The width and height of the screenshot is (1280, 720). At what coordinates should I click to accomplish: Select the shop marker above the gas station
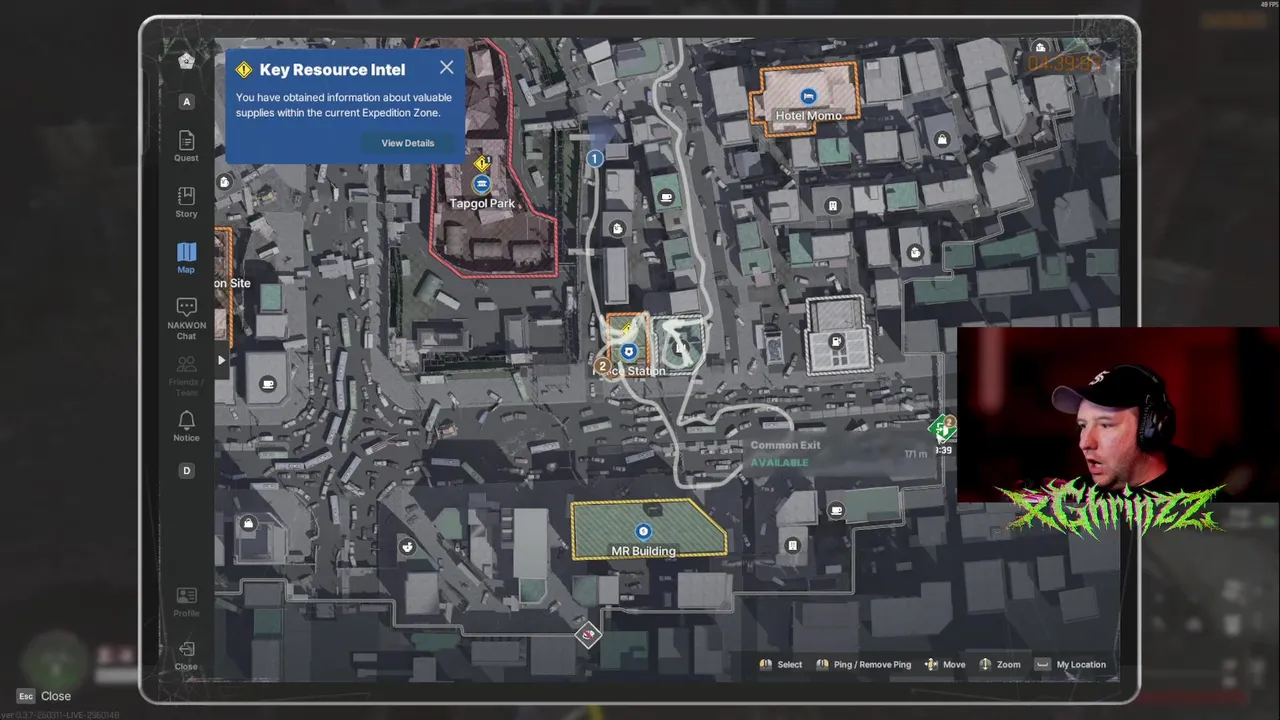click(x=914, y=253)
